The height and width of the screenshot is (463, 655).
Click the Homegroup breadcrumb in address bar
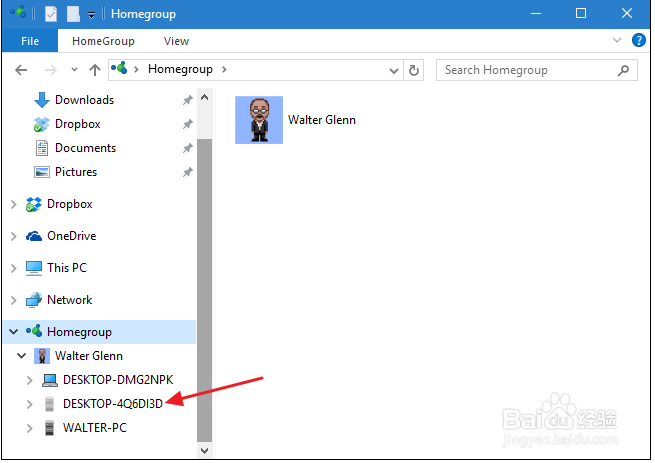[x=180, y=69]
